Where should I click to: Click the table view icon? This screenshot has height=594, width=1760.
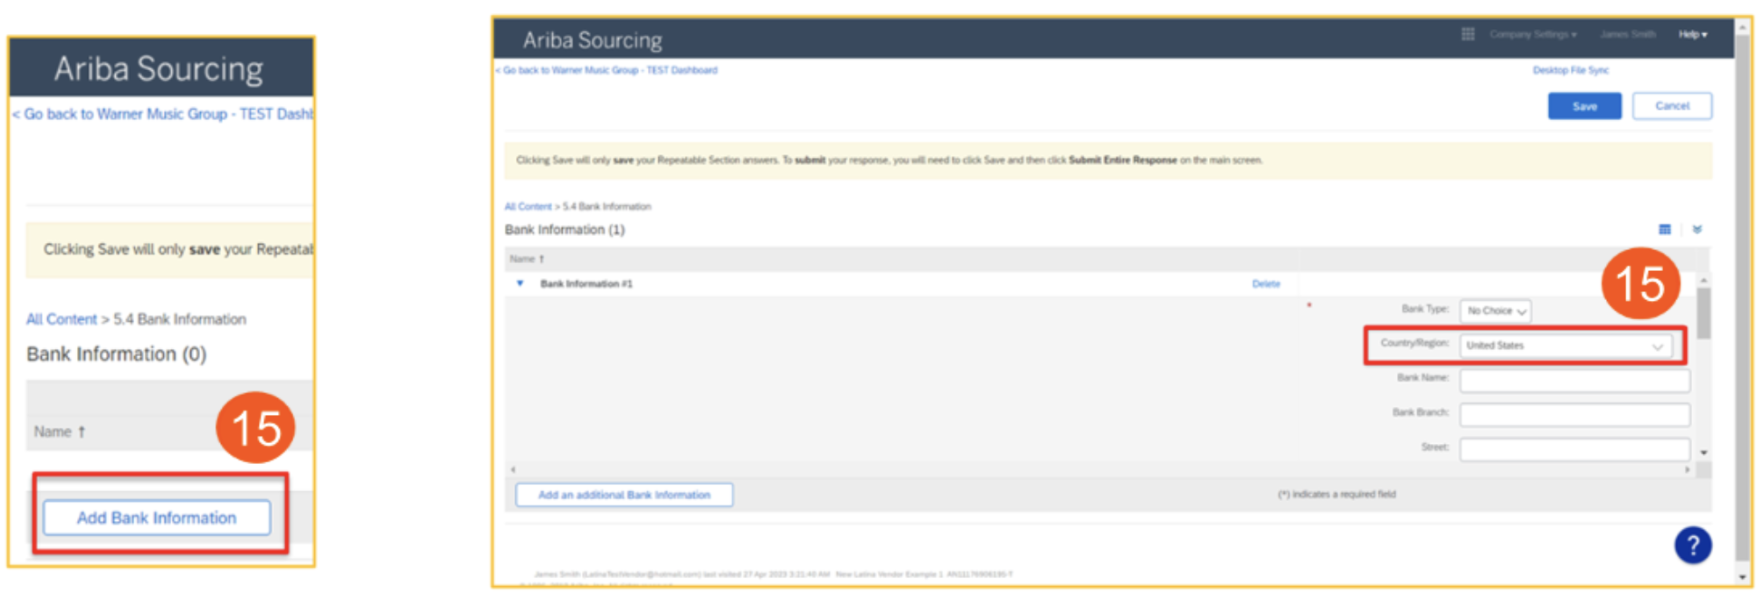(x=1664, y=229)
